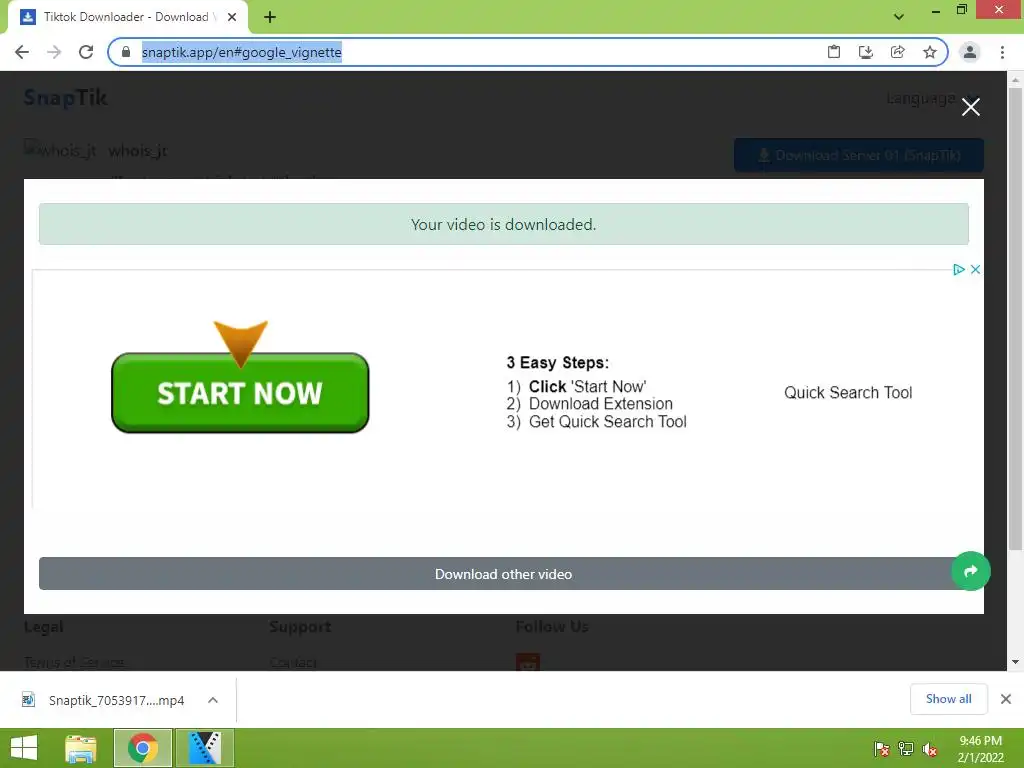Share this page via the address bar icon
This screenshot has width=1024, height=768.
[897, 52]
